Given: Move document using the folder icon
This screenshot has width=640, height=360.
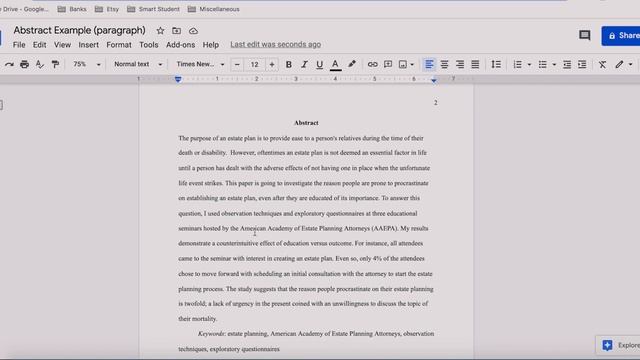Looking at the screenshot, I should (x=176, y=31).
